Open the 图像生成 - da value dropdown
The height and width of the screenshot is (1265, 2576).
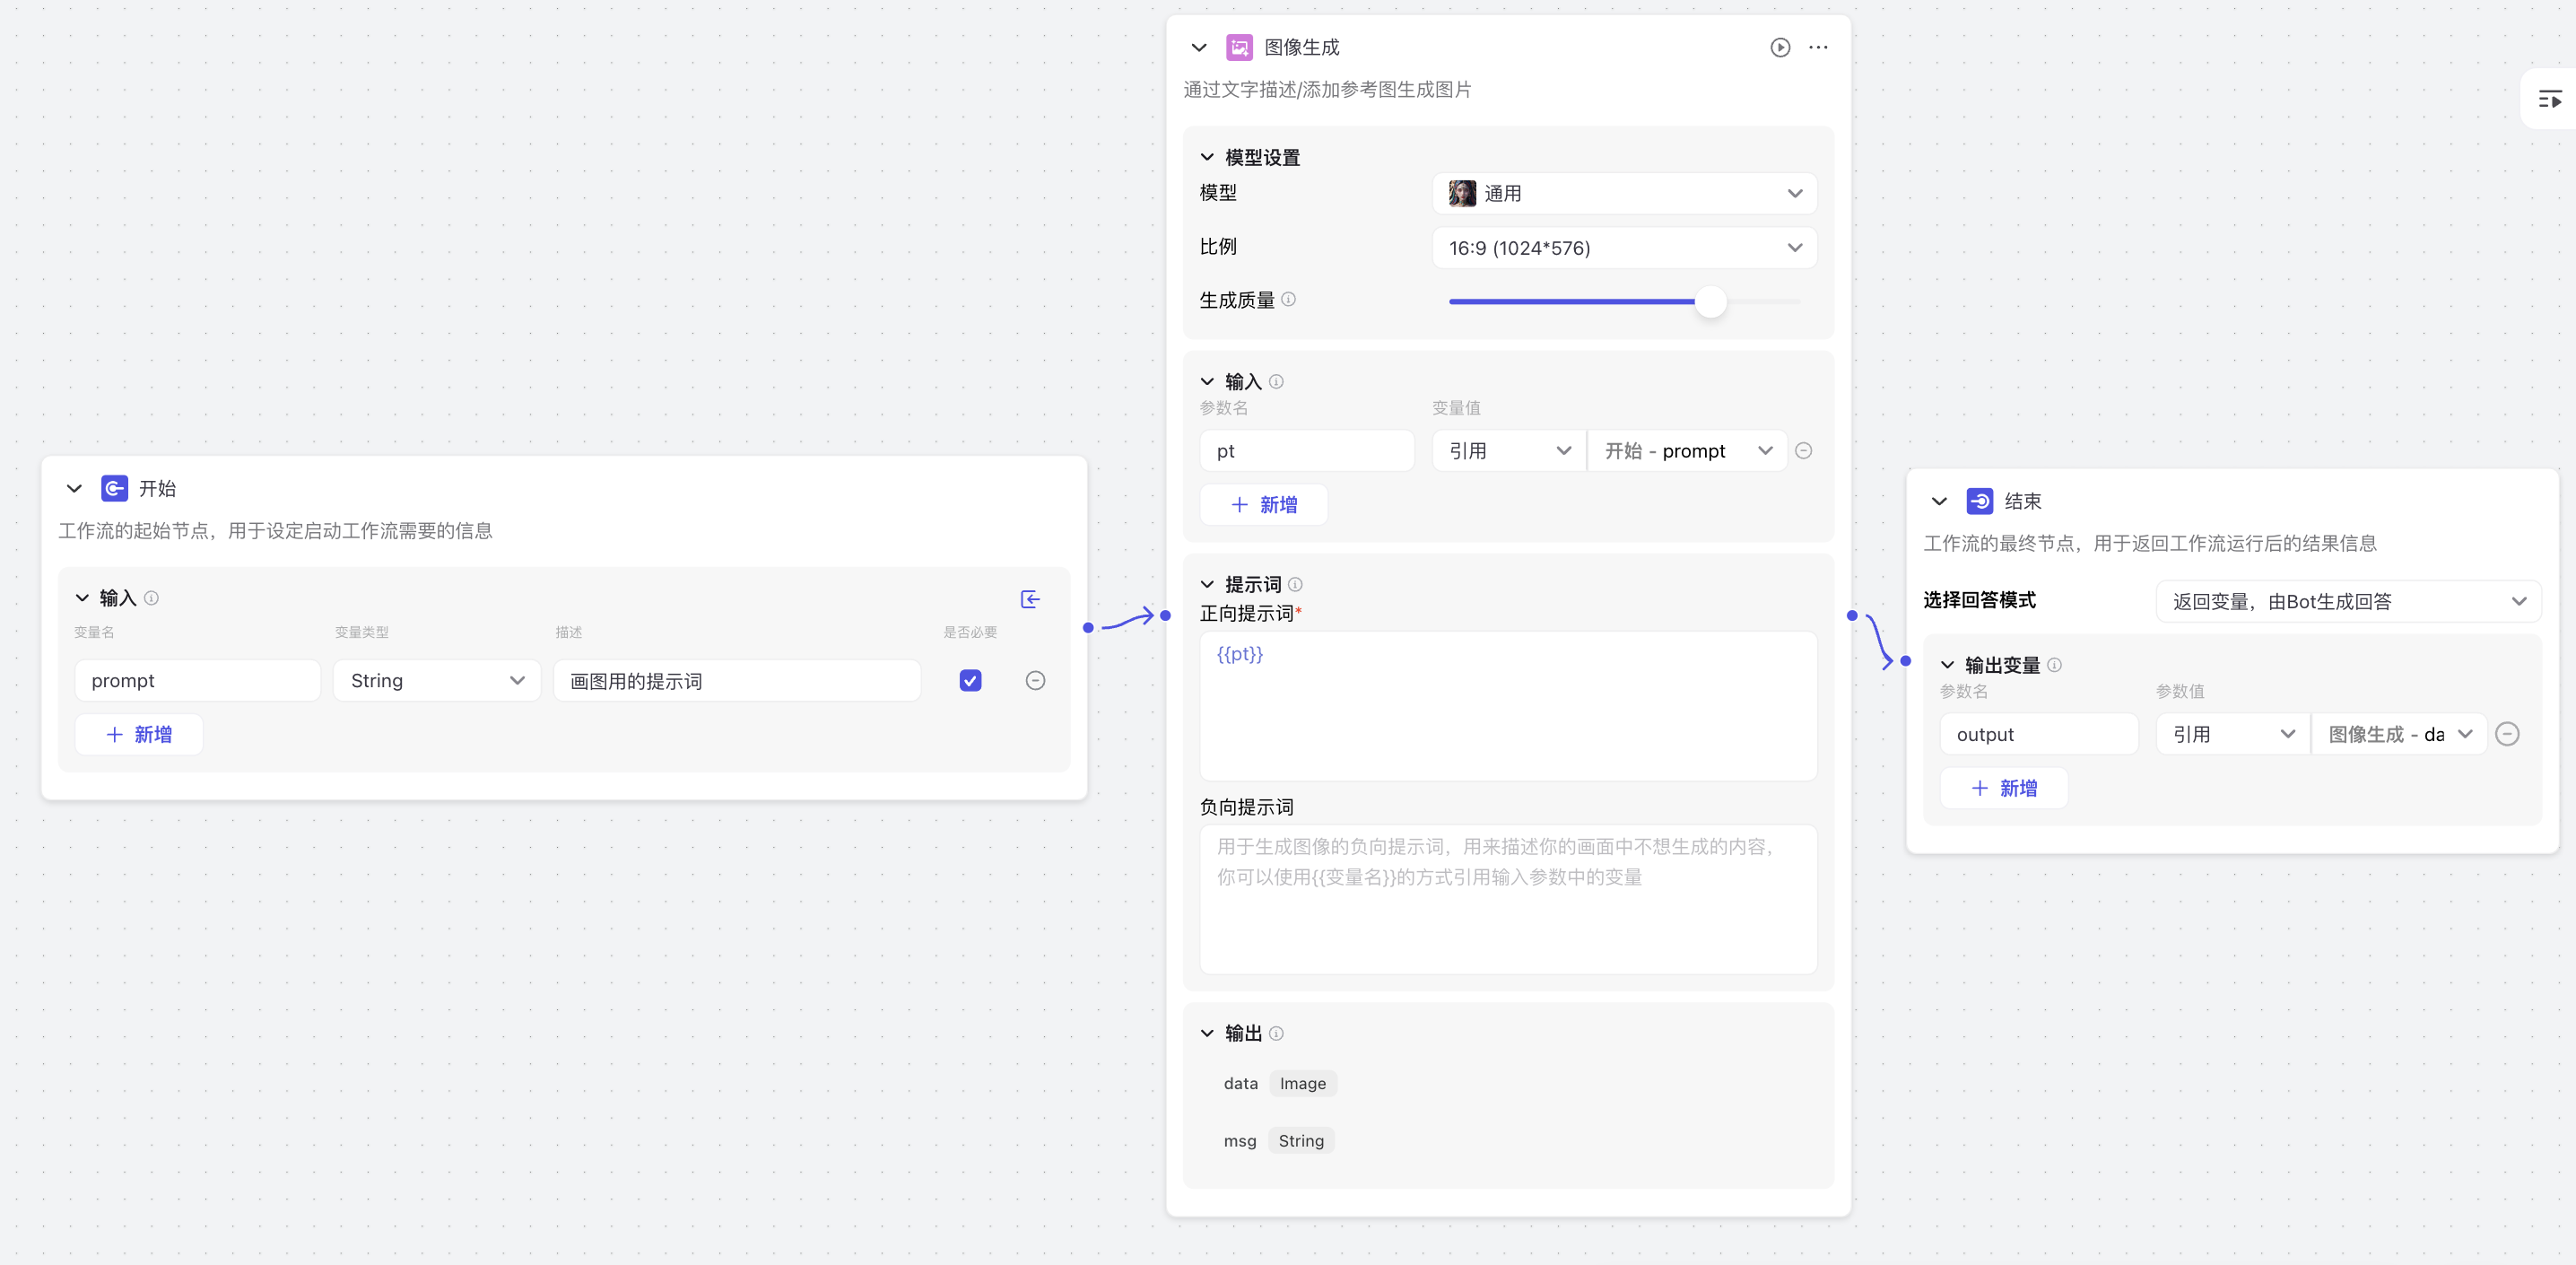(x=2399, y=734)
